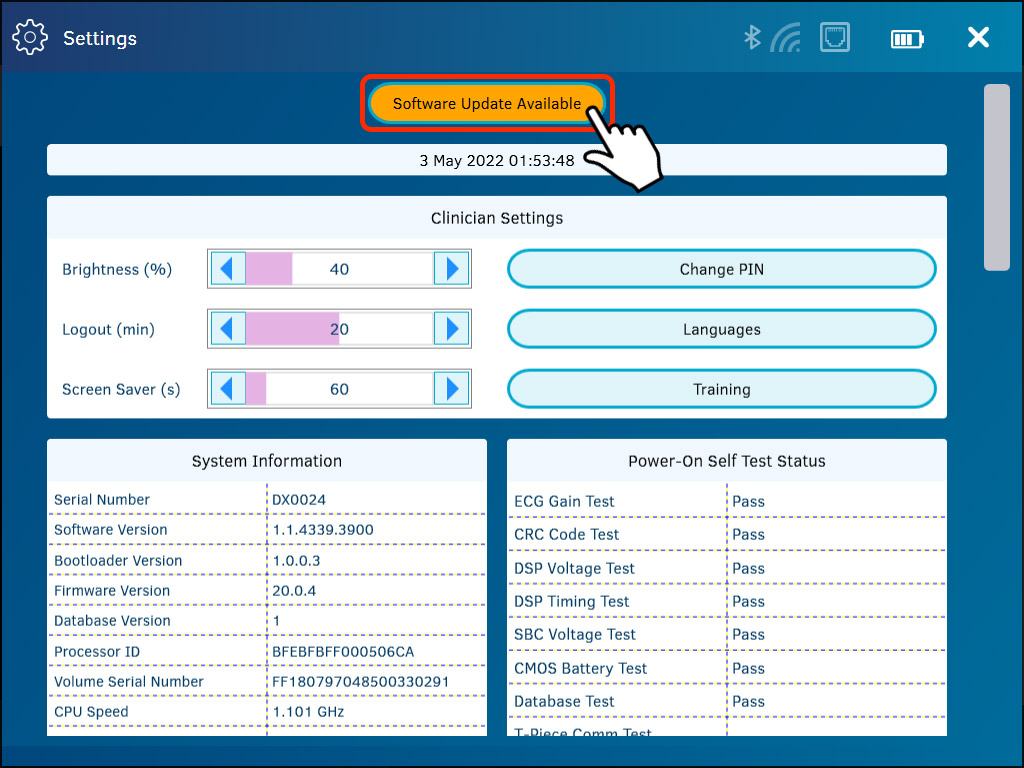
Task: Open the Languages selection
Action: pos(721,329)
